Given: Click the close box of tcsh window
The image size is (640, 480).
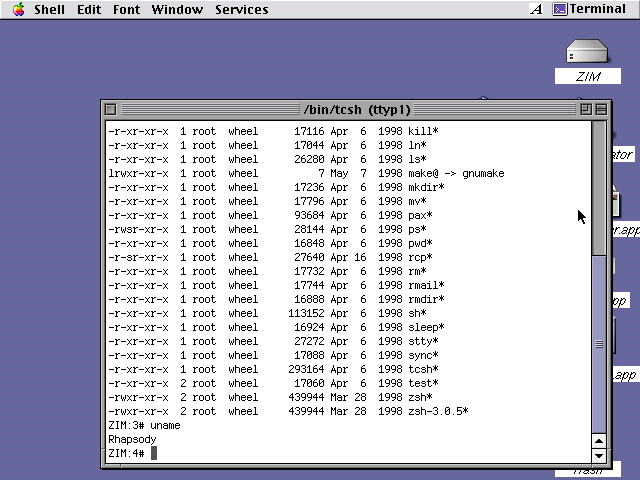Looking at the screenshot, I should pos(111,109).
